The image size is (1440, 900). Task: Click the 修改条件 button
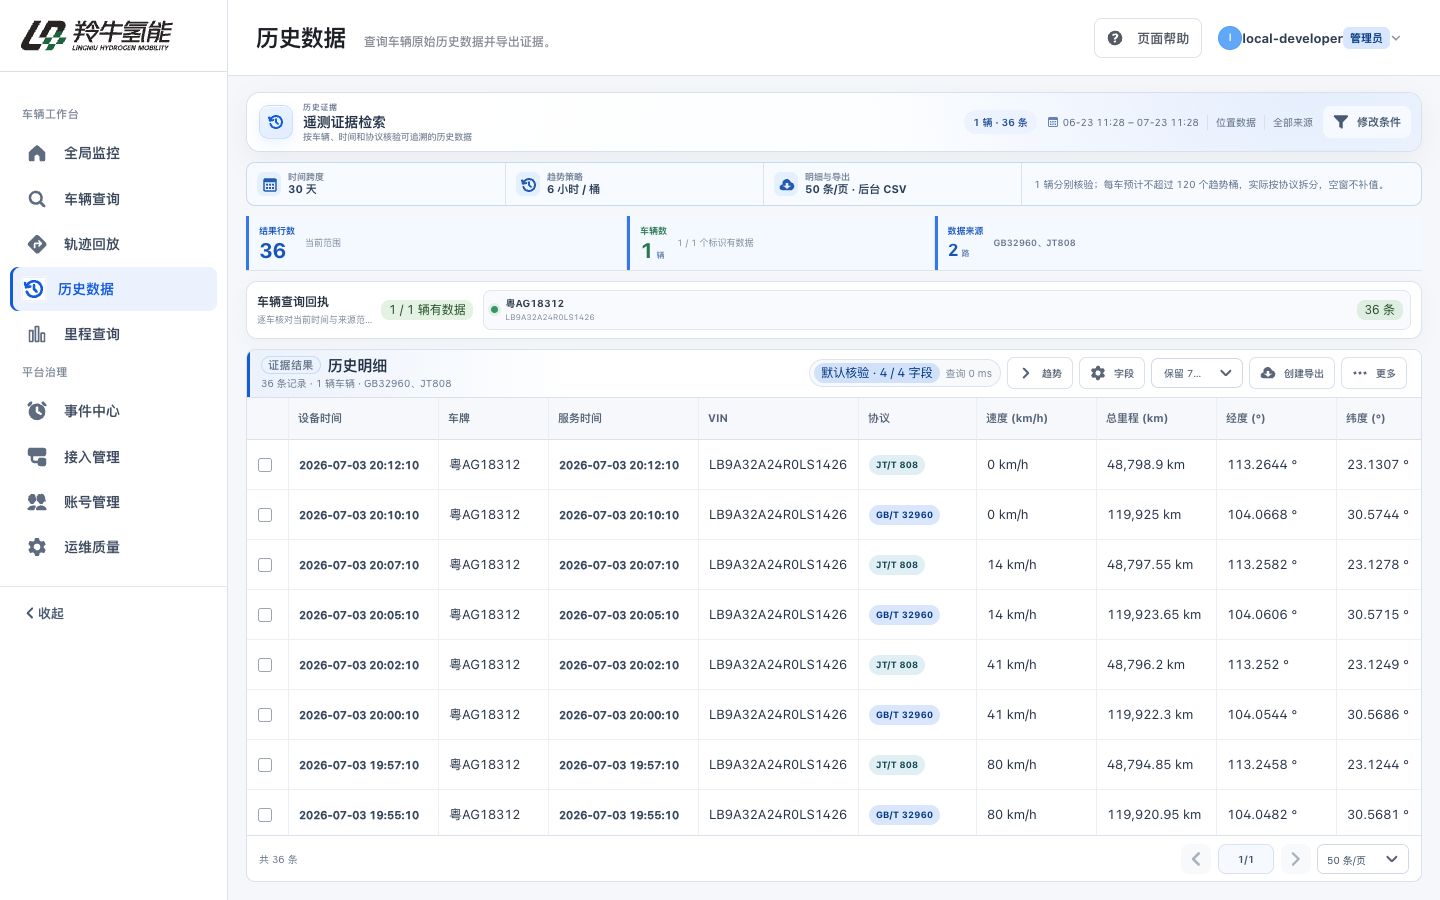(1367, 122)
